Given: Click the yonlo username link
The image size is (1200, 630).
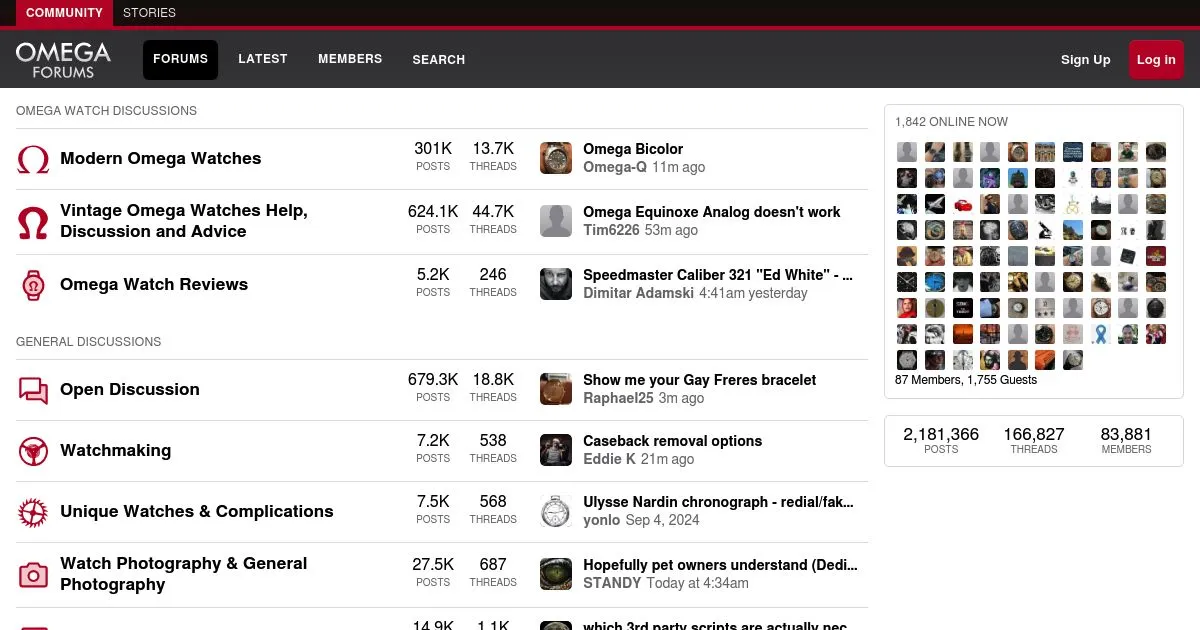Looking at the screenshot, I should pos(602,520).
